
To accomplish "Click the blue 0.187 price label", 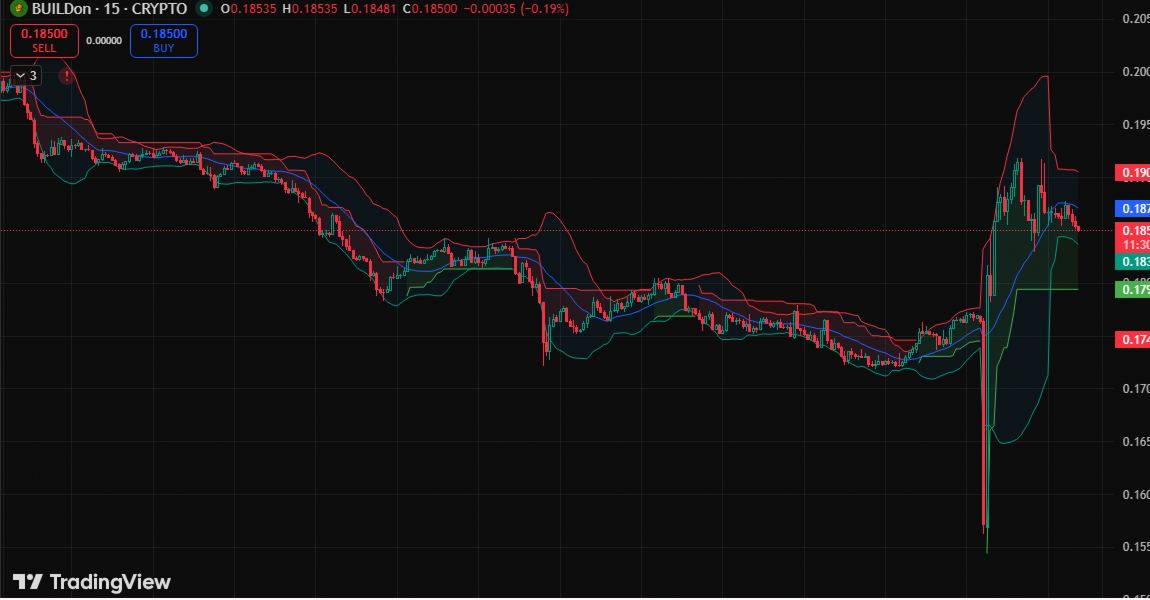I will [1132, 208].
